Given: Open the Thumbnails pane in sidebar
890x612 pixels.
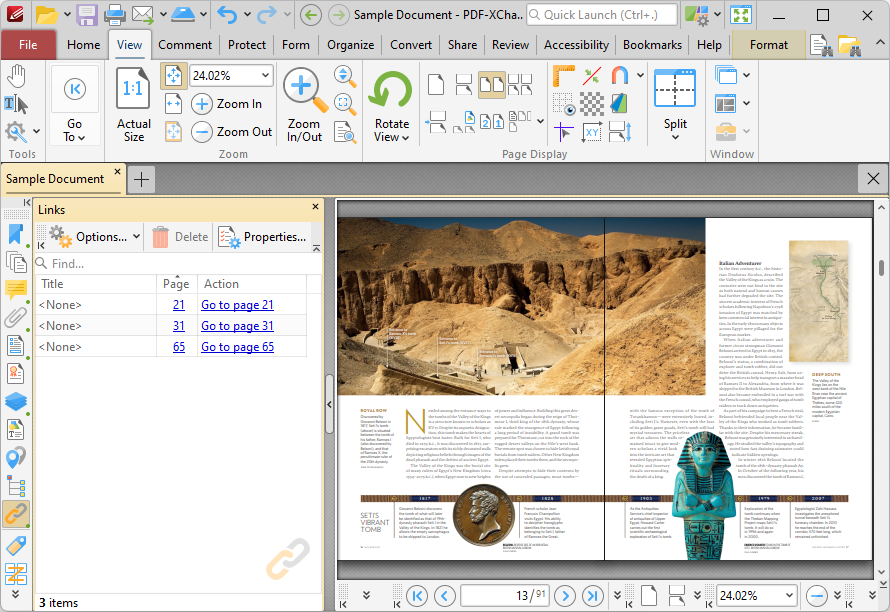Looking at the screenshot, I should [16, 262].
